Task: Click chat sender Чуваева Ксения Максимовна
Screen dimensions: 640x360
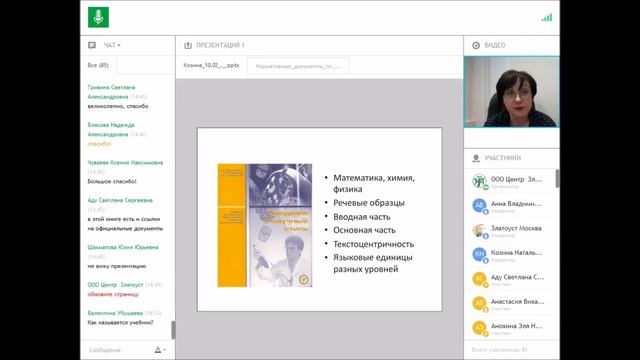Action: [x=125, y=162]
